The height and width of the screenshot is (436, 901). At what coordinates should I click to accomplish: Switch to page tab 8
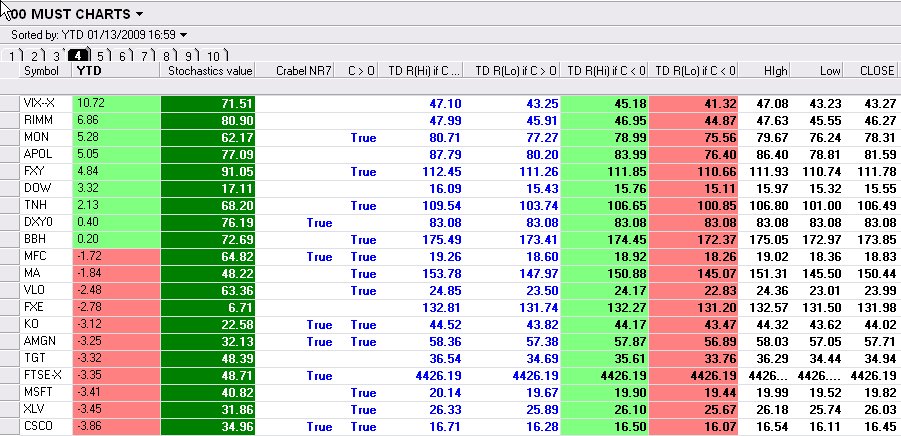click(167, 56)
